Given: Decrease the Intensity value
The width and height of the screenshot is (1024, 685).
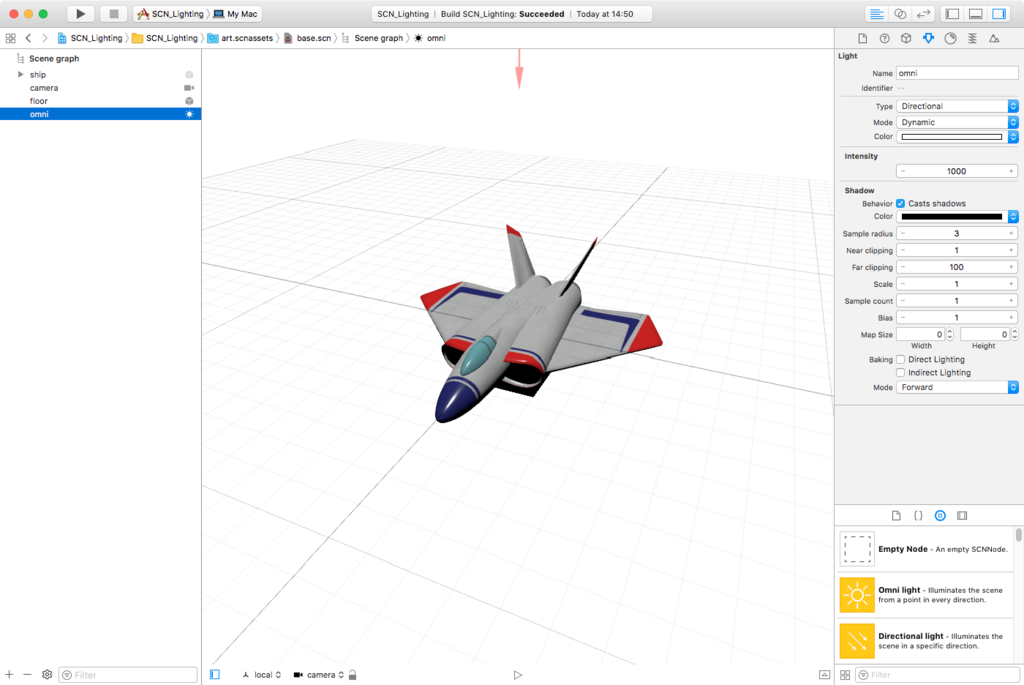Looking at the screenshot, I should click(903, 171).
